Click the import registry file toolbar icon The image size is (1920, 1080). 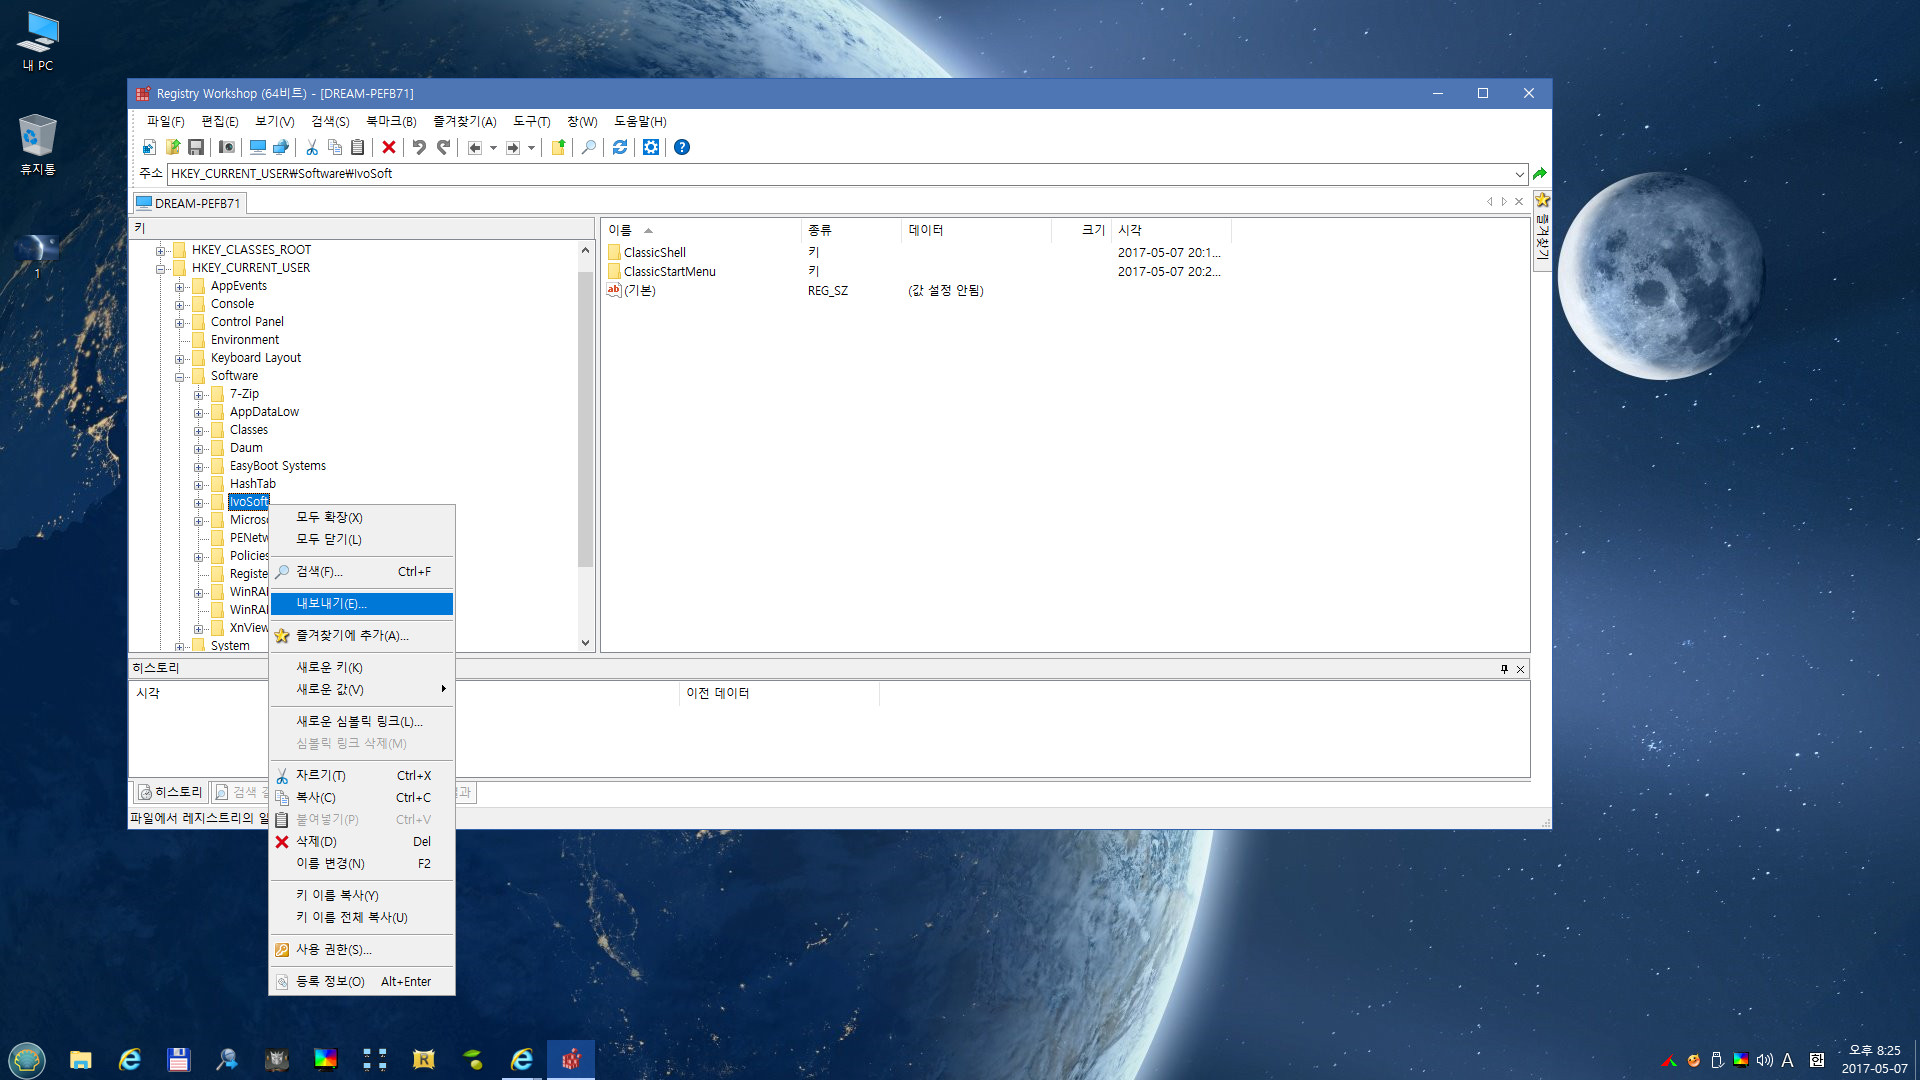pos(149,148)
